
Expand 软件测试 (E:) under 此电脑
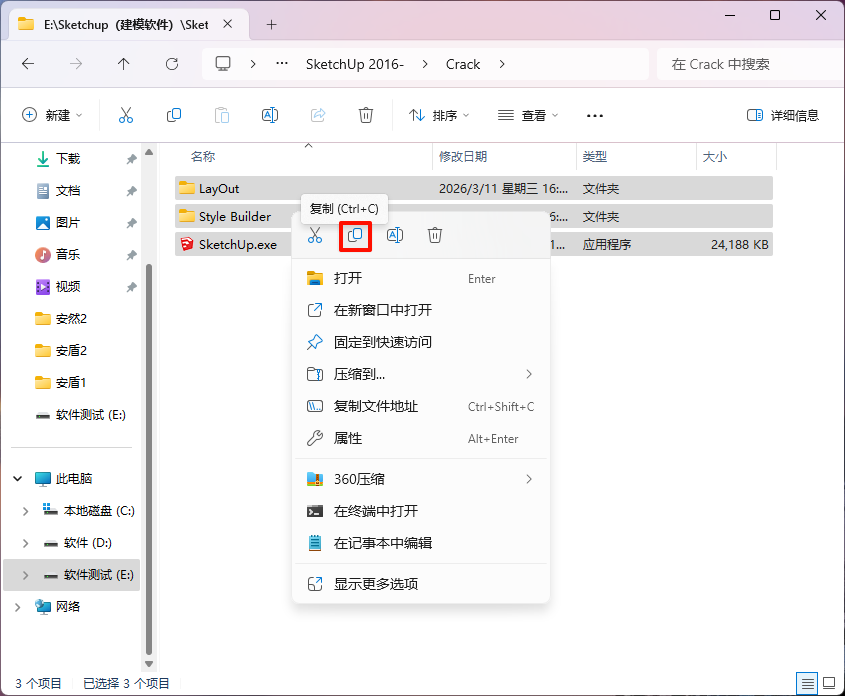(25, 575)
